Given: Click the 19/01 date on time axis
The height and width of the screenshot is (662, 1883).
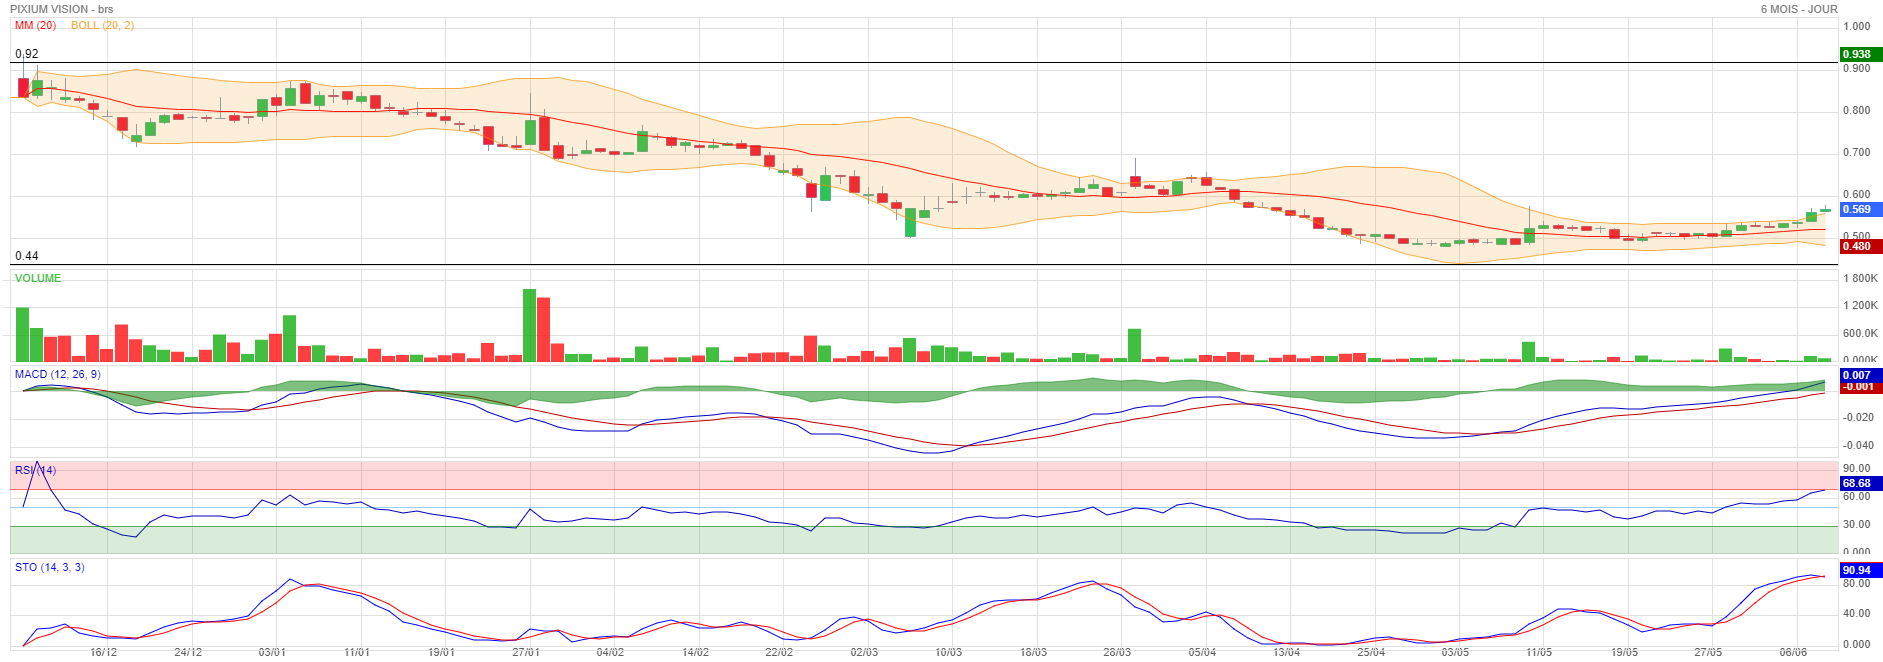Looking at the screenshot, I should [x=441, y=652].
